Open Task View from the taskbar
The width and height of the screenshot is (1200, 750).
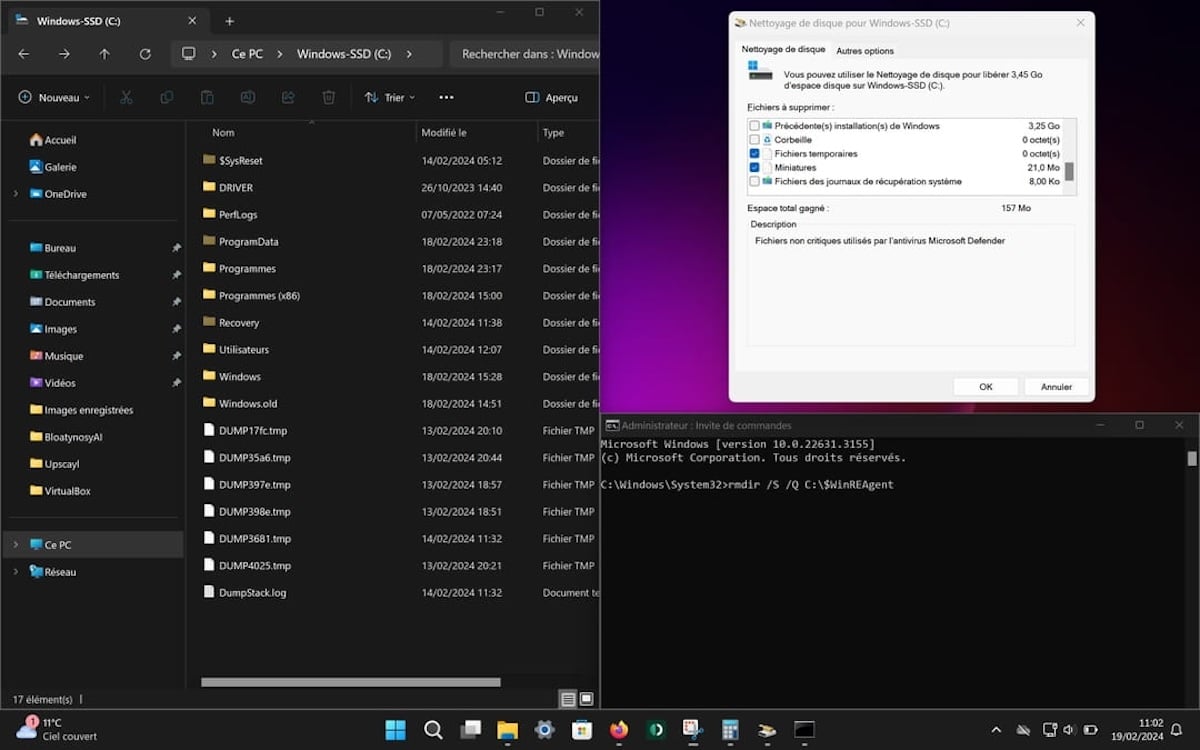tap(470, 730)
